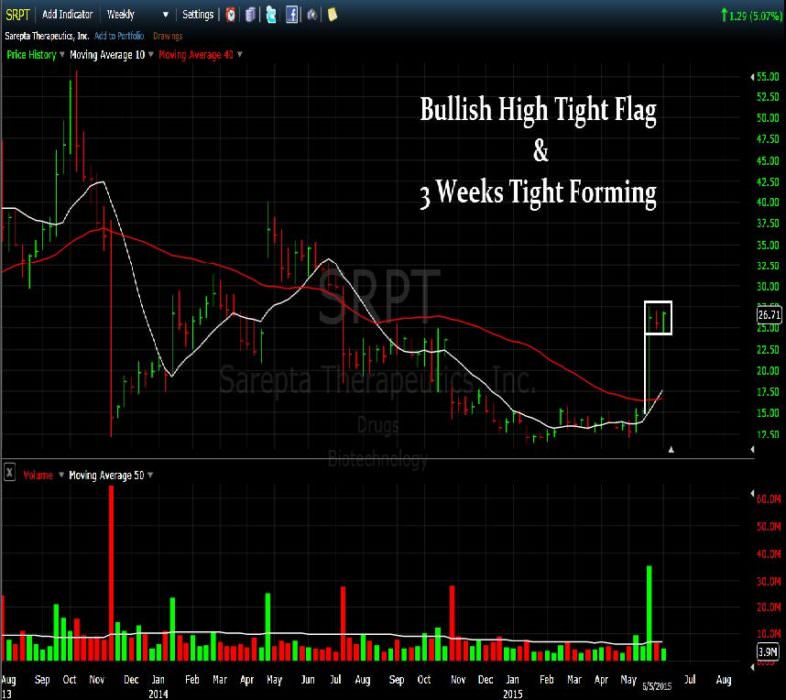Click the Sarepta Therapeutics, Inc. company name
Screen dimensions: 786x700
(47, 36)
